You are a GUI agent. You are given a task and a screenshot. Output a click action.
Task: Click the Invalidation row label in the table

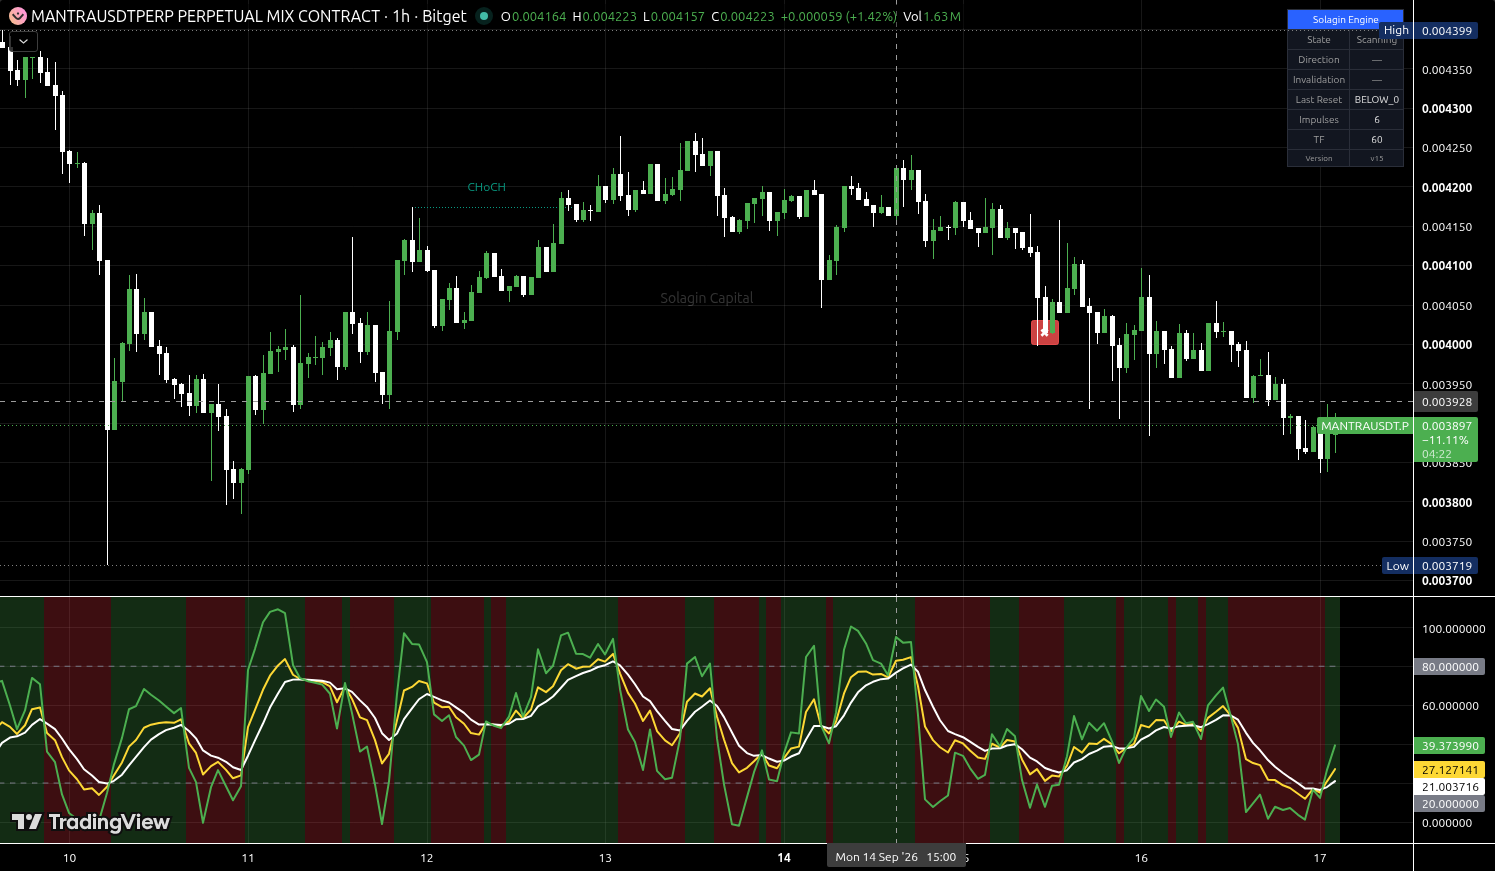point(1318,80)
